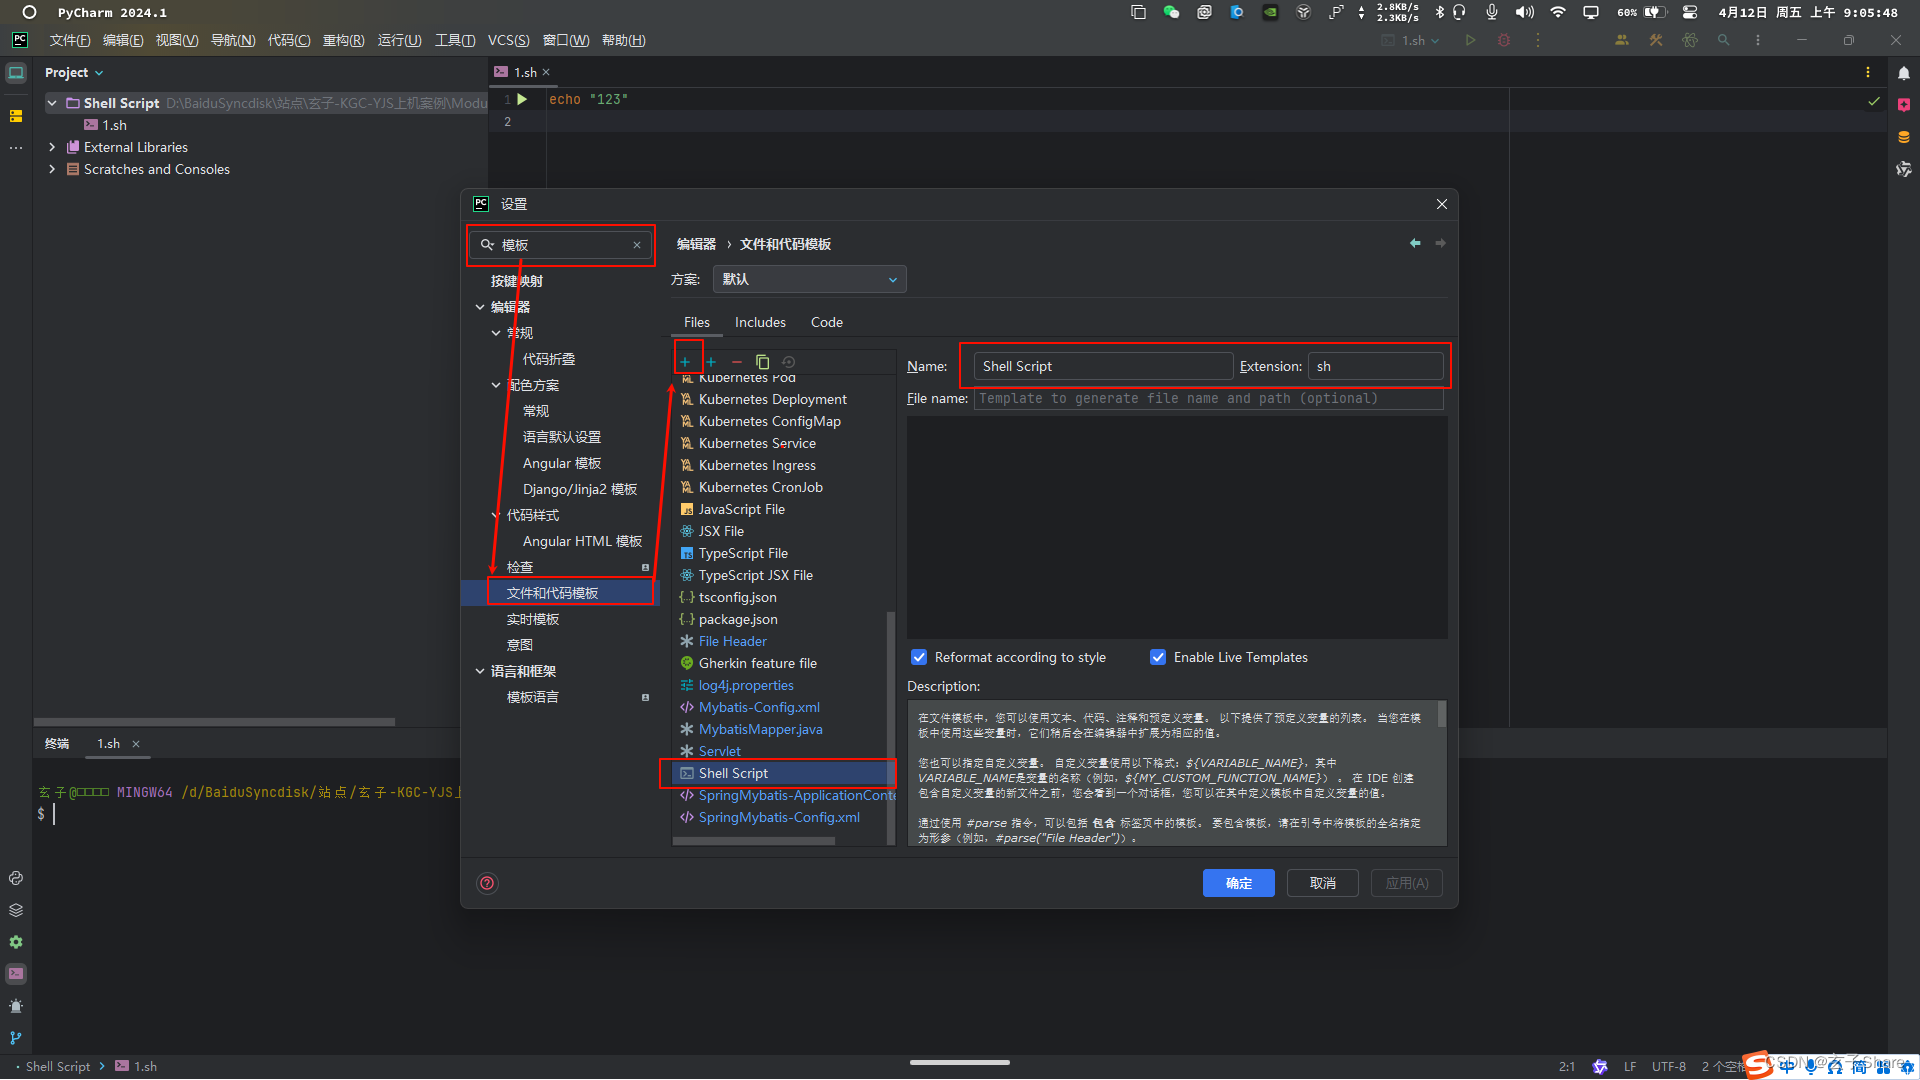The image size is (1920, 1080).
Task: Toggle Reformat according to style checkbox
Action: tap(919, 657)
